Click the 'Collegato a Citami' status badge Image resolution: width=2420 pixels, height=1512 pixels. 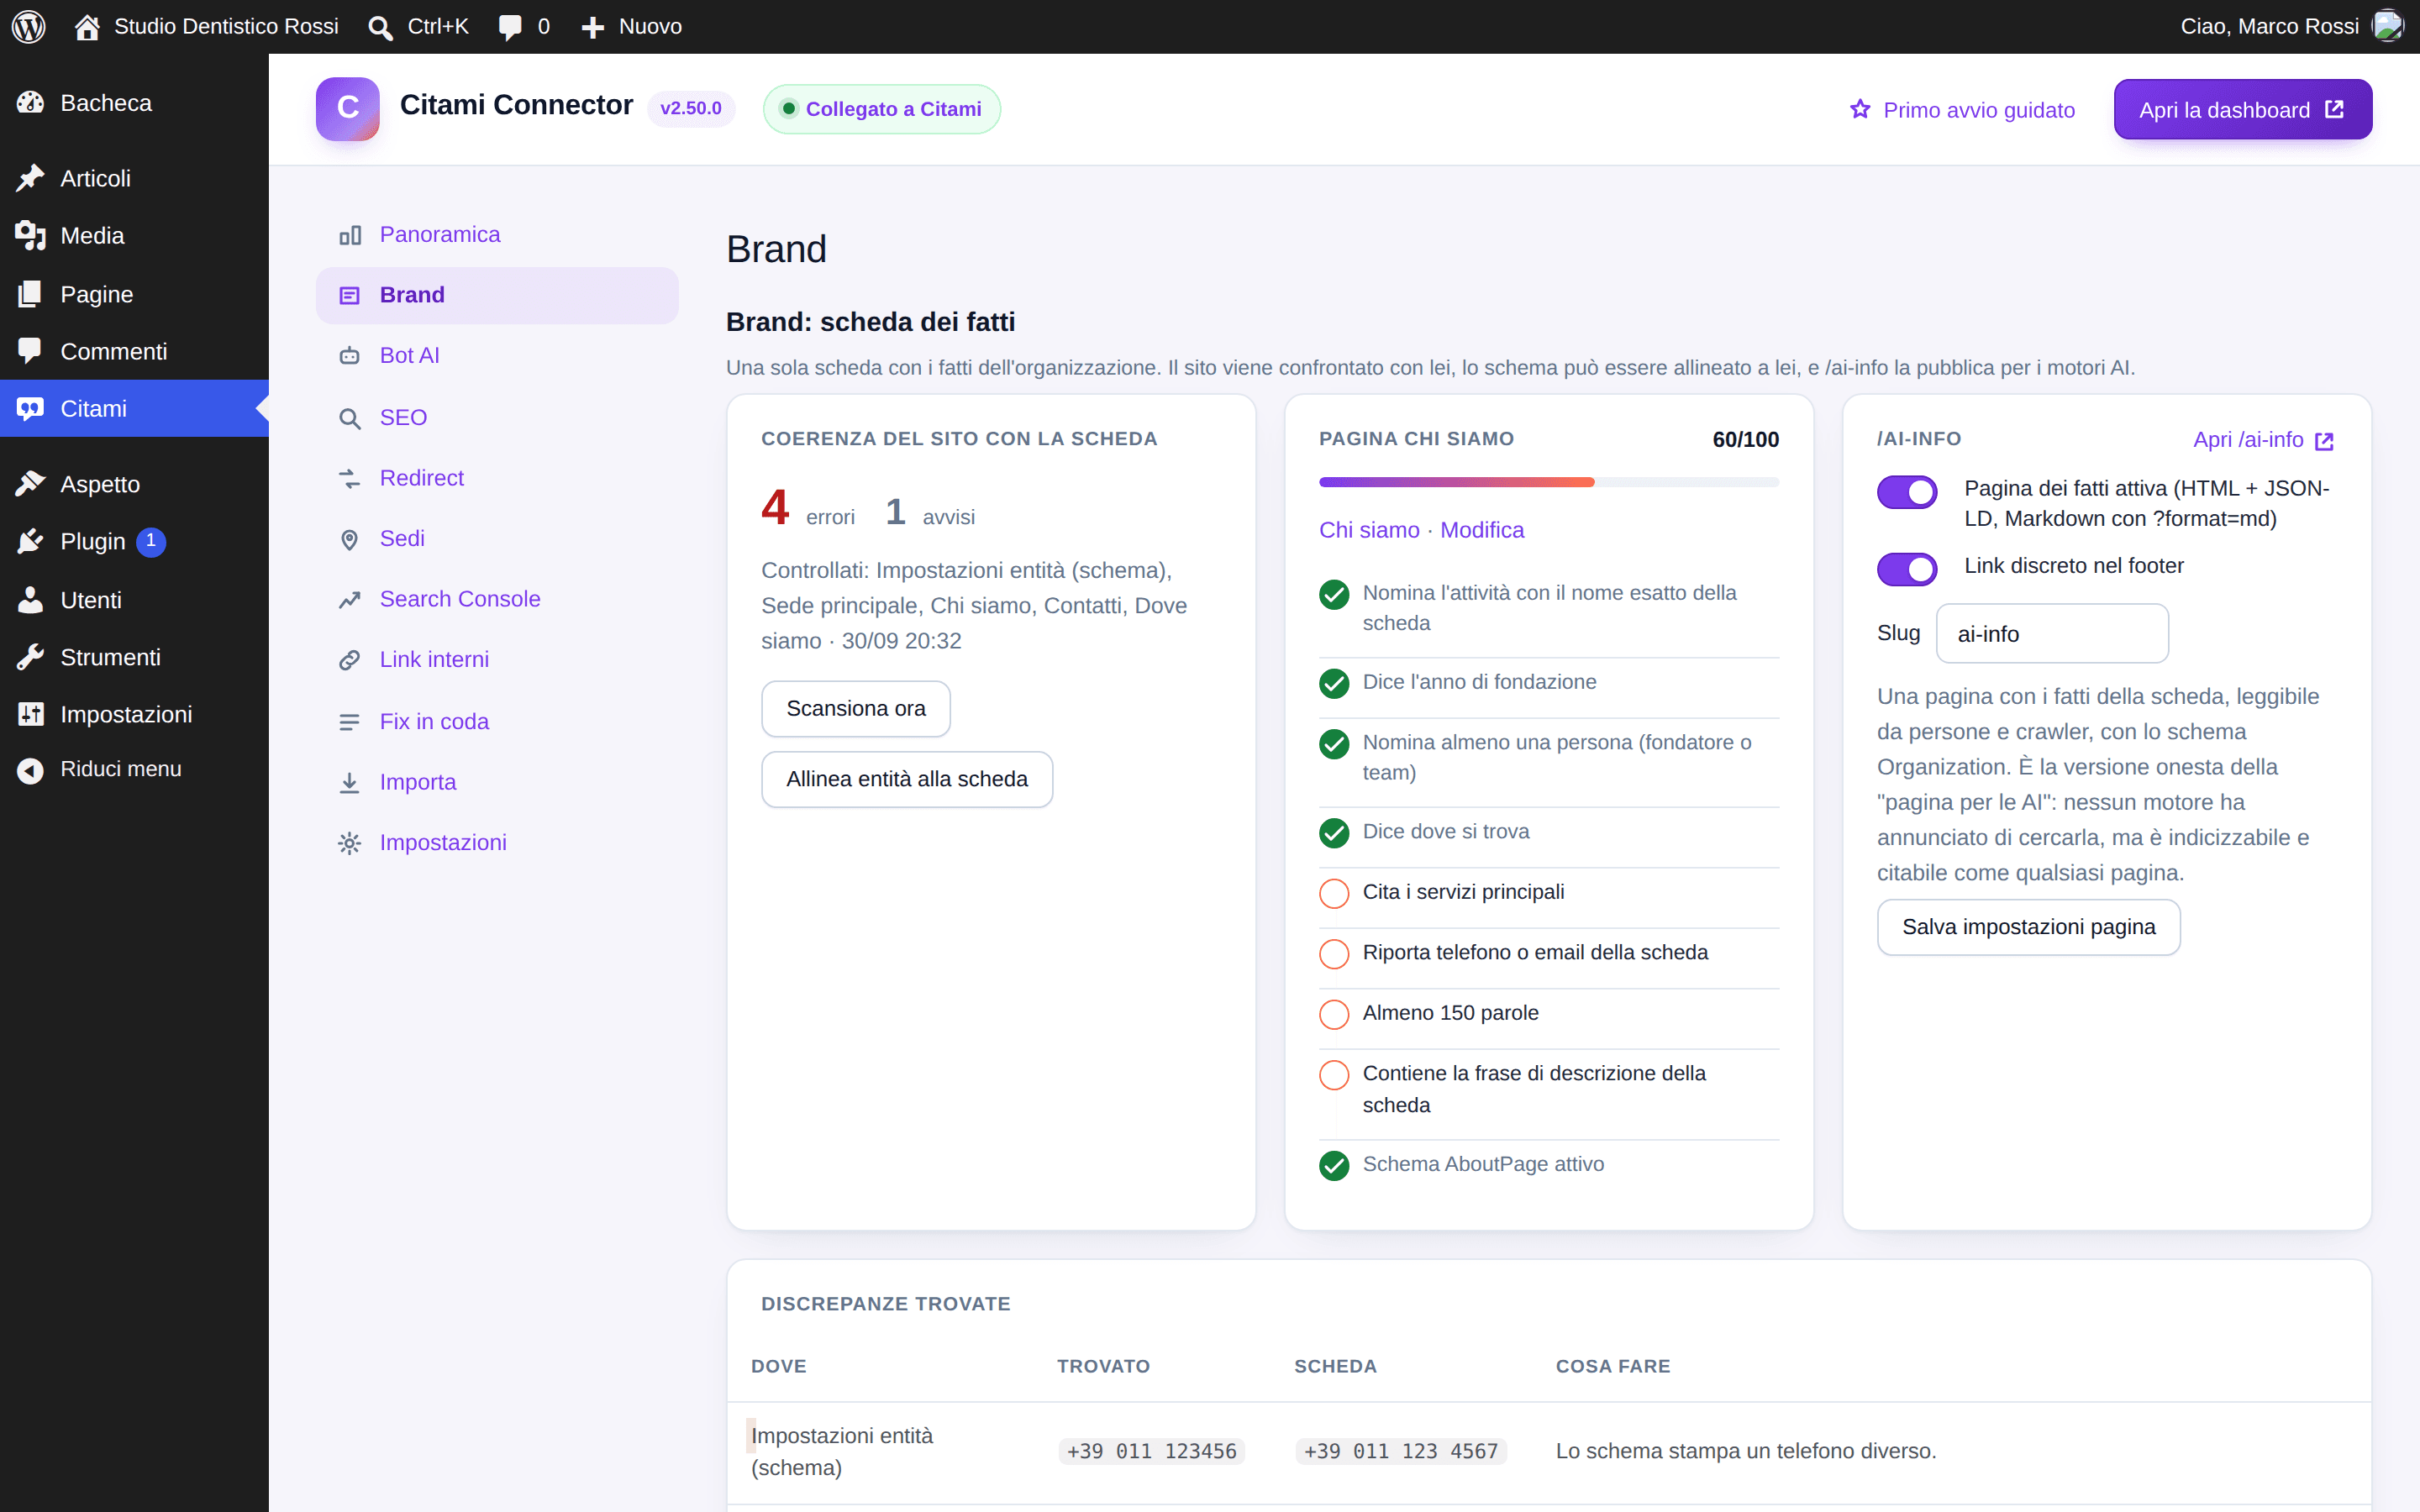881,109
